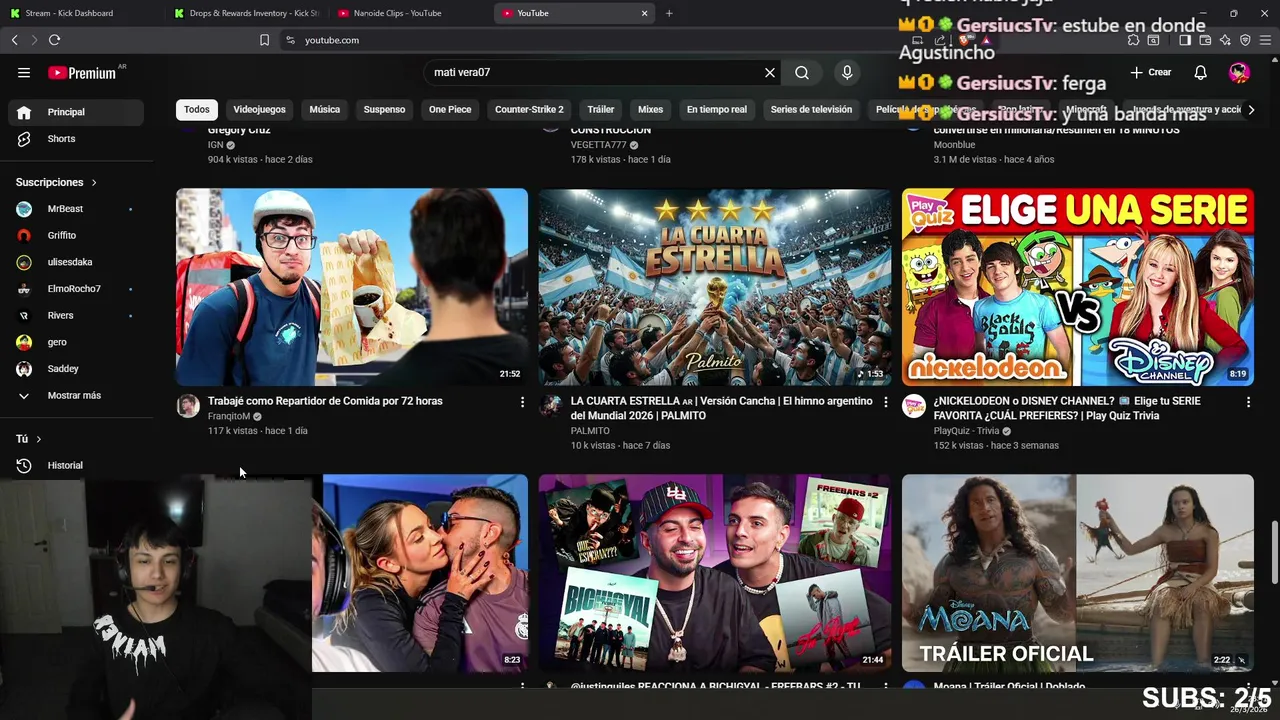
Task: Click the page vertical scrollbar thumb
Action: (1274, 552)
